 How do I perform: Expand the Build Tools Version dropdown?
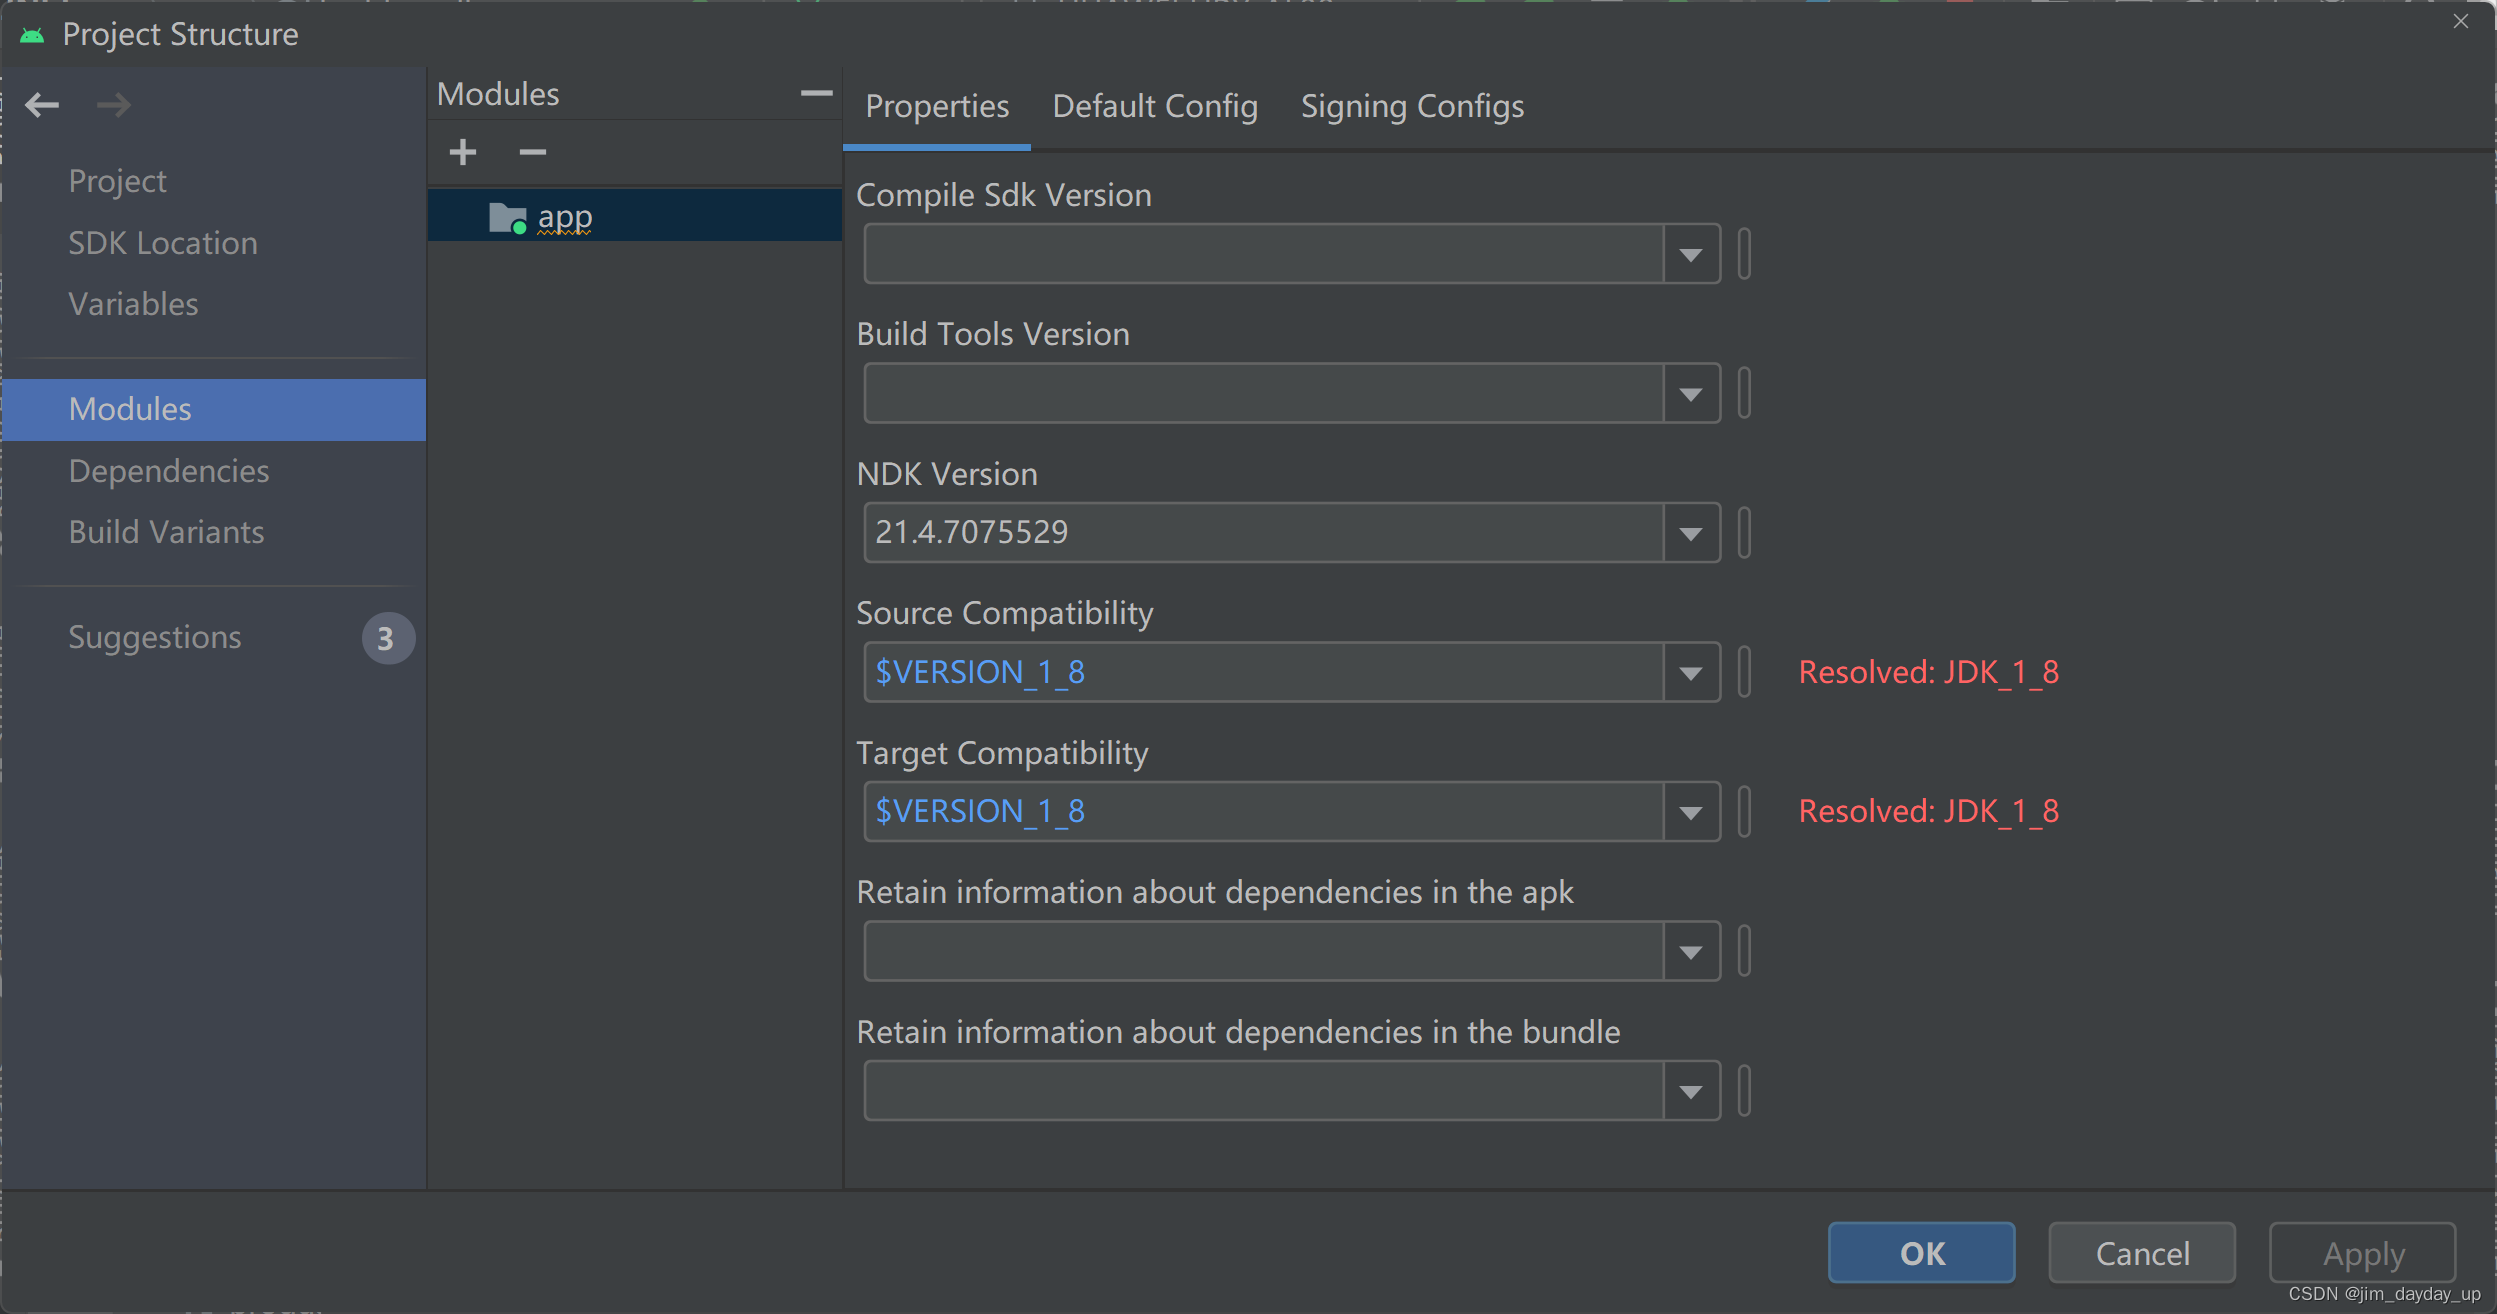[1691, 393]
